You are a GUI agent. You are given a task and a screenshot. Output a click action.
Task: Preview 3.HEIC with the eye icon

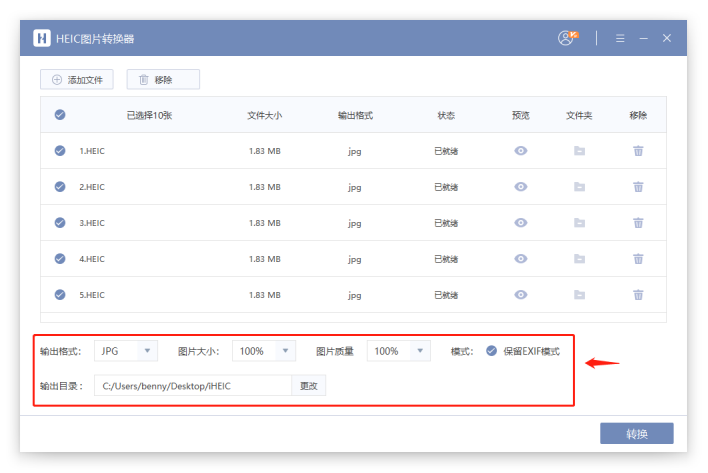click(x=520, y=223)
